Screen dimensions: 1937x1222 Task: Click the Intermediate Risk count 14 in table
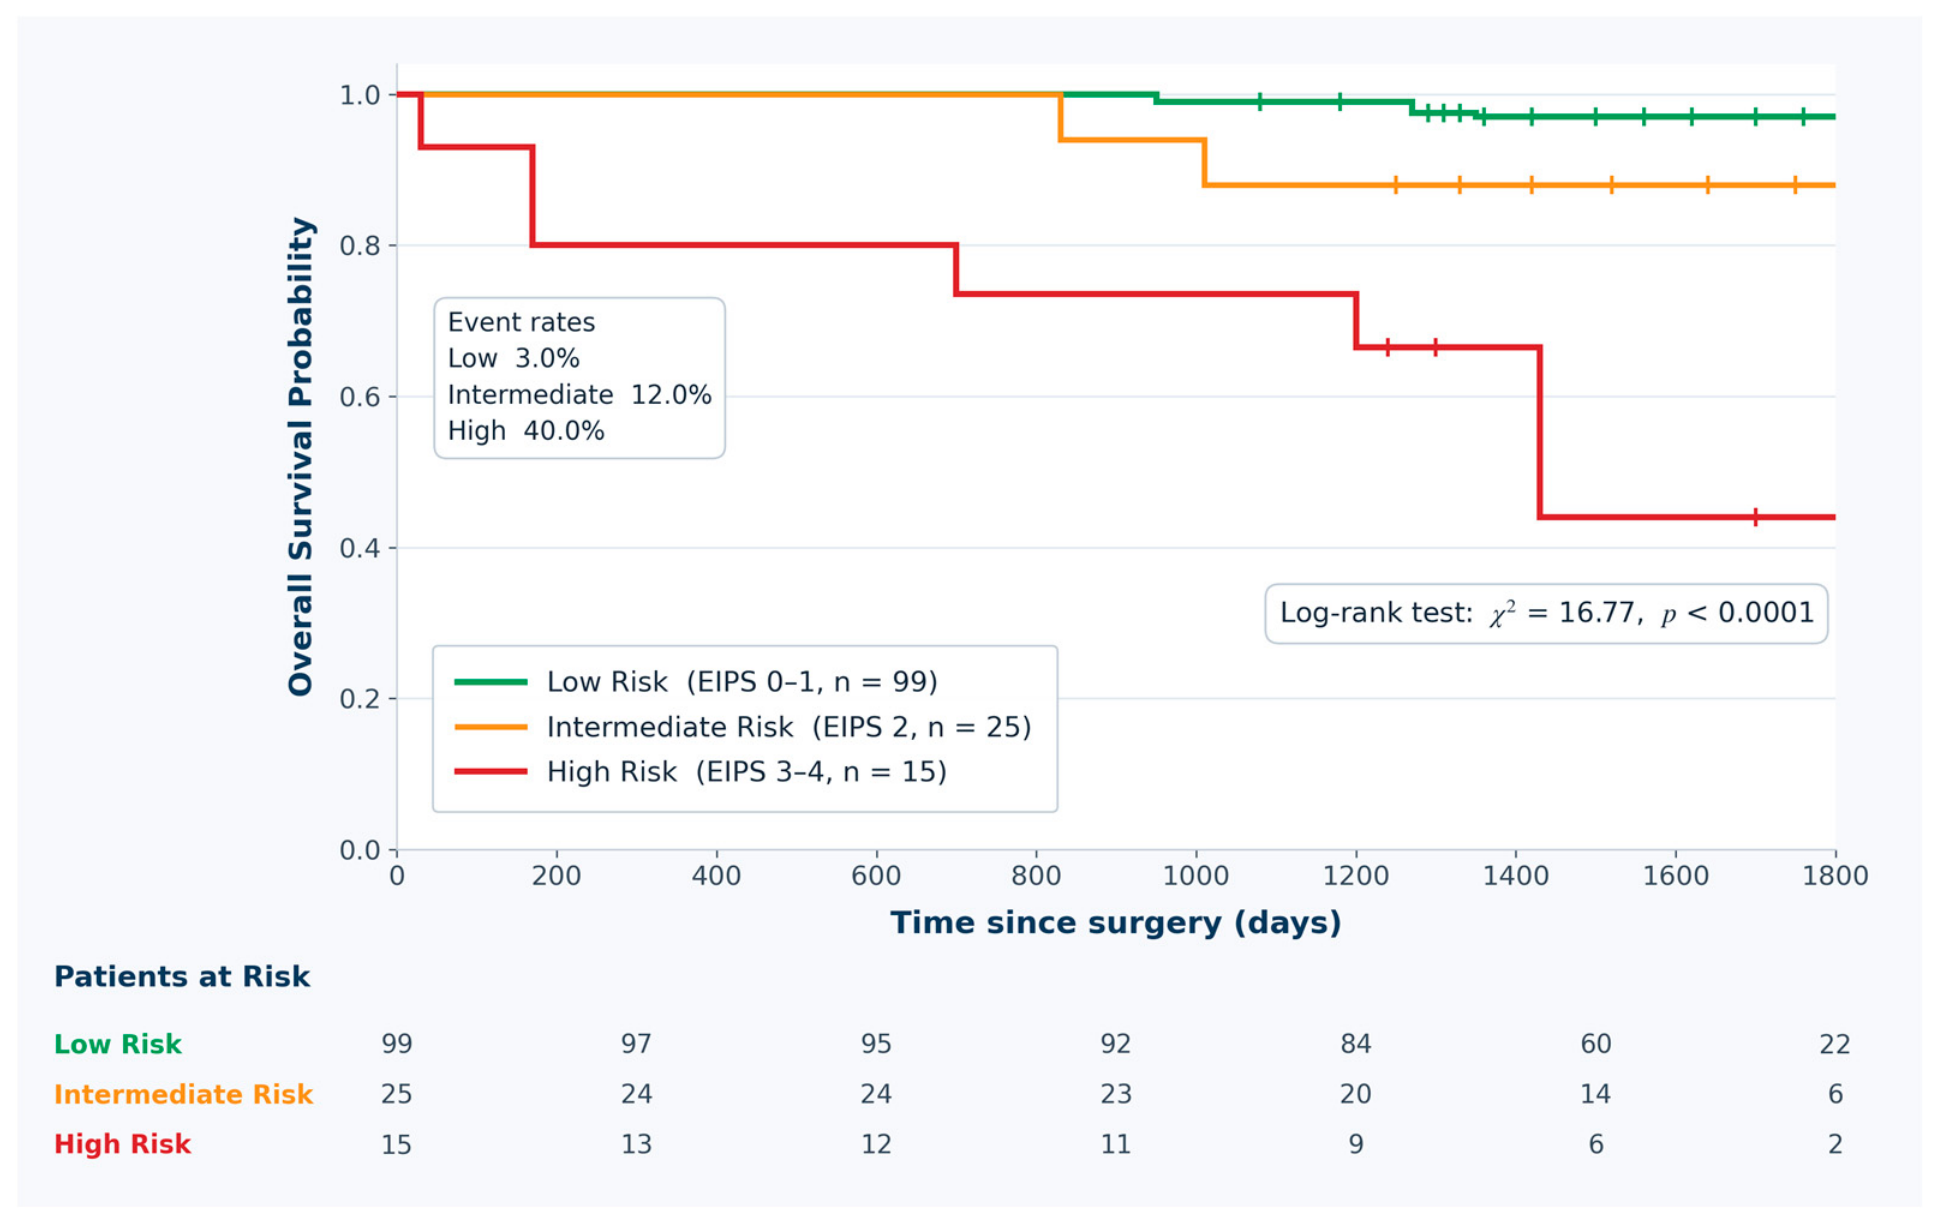pyautogui.click(x=1595, y=1094)
